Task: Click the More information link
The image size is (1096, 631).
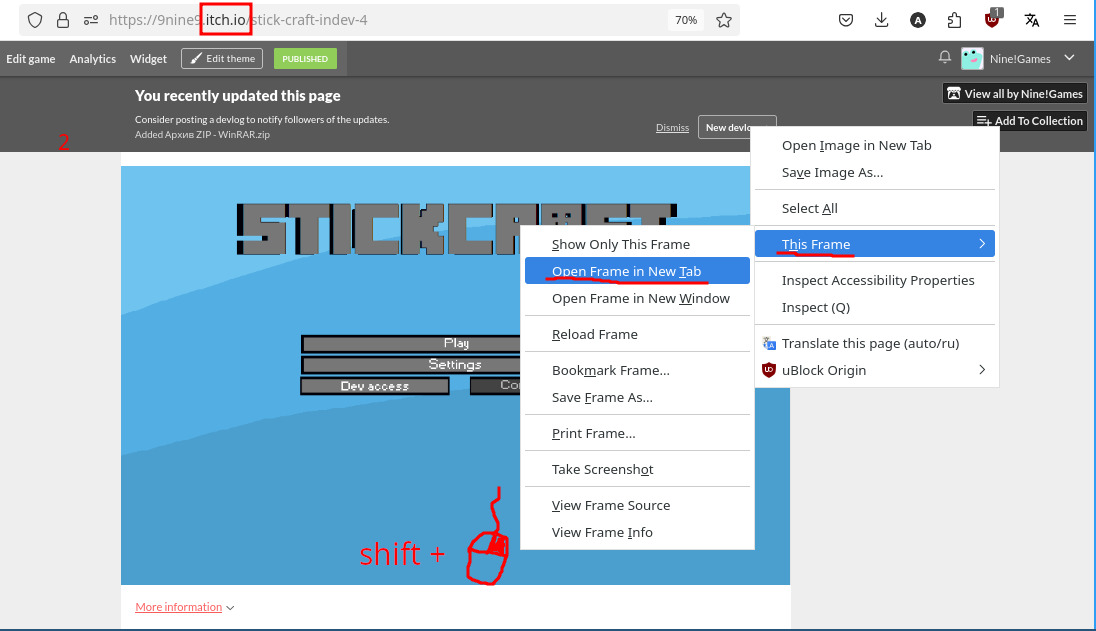Action: pyautogui.click(x=178, y=607)
